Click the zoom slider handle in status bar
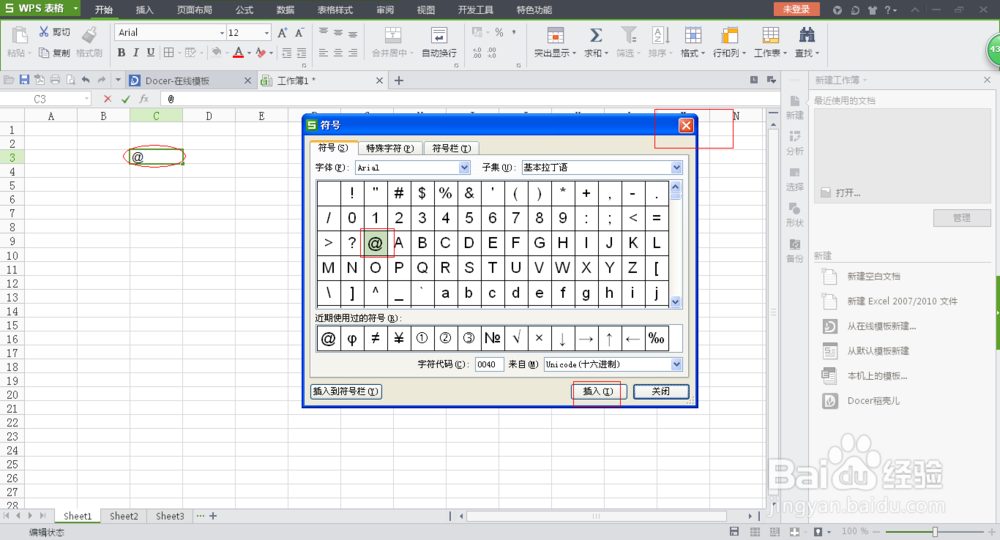 pyautogui.click(x=935, y=532)
